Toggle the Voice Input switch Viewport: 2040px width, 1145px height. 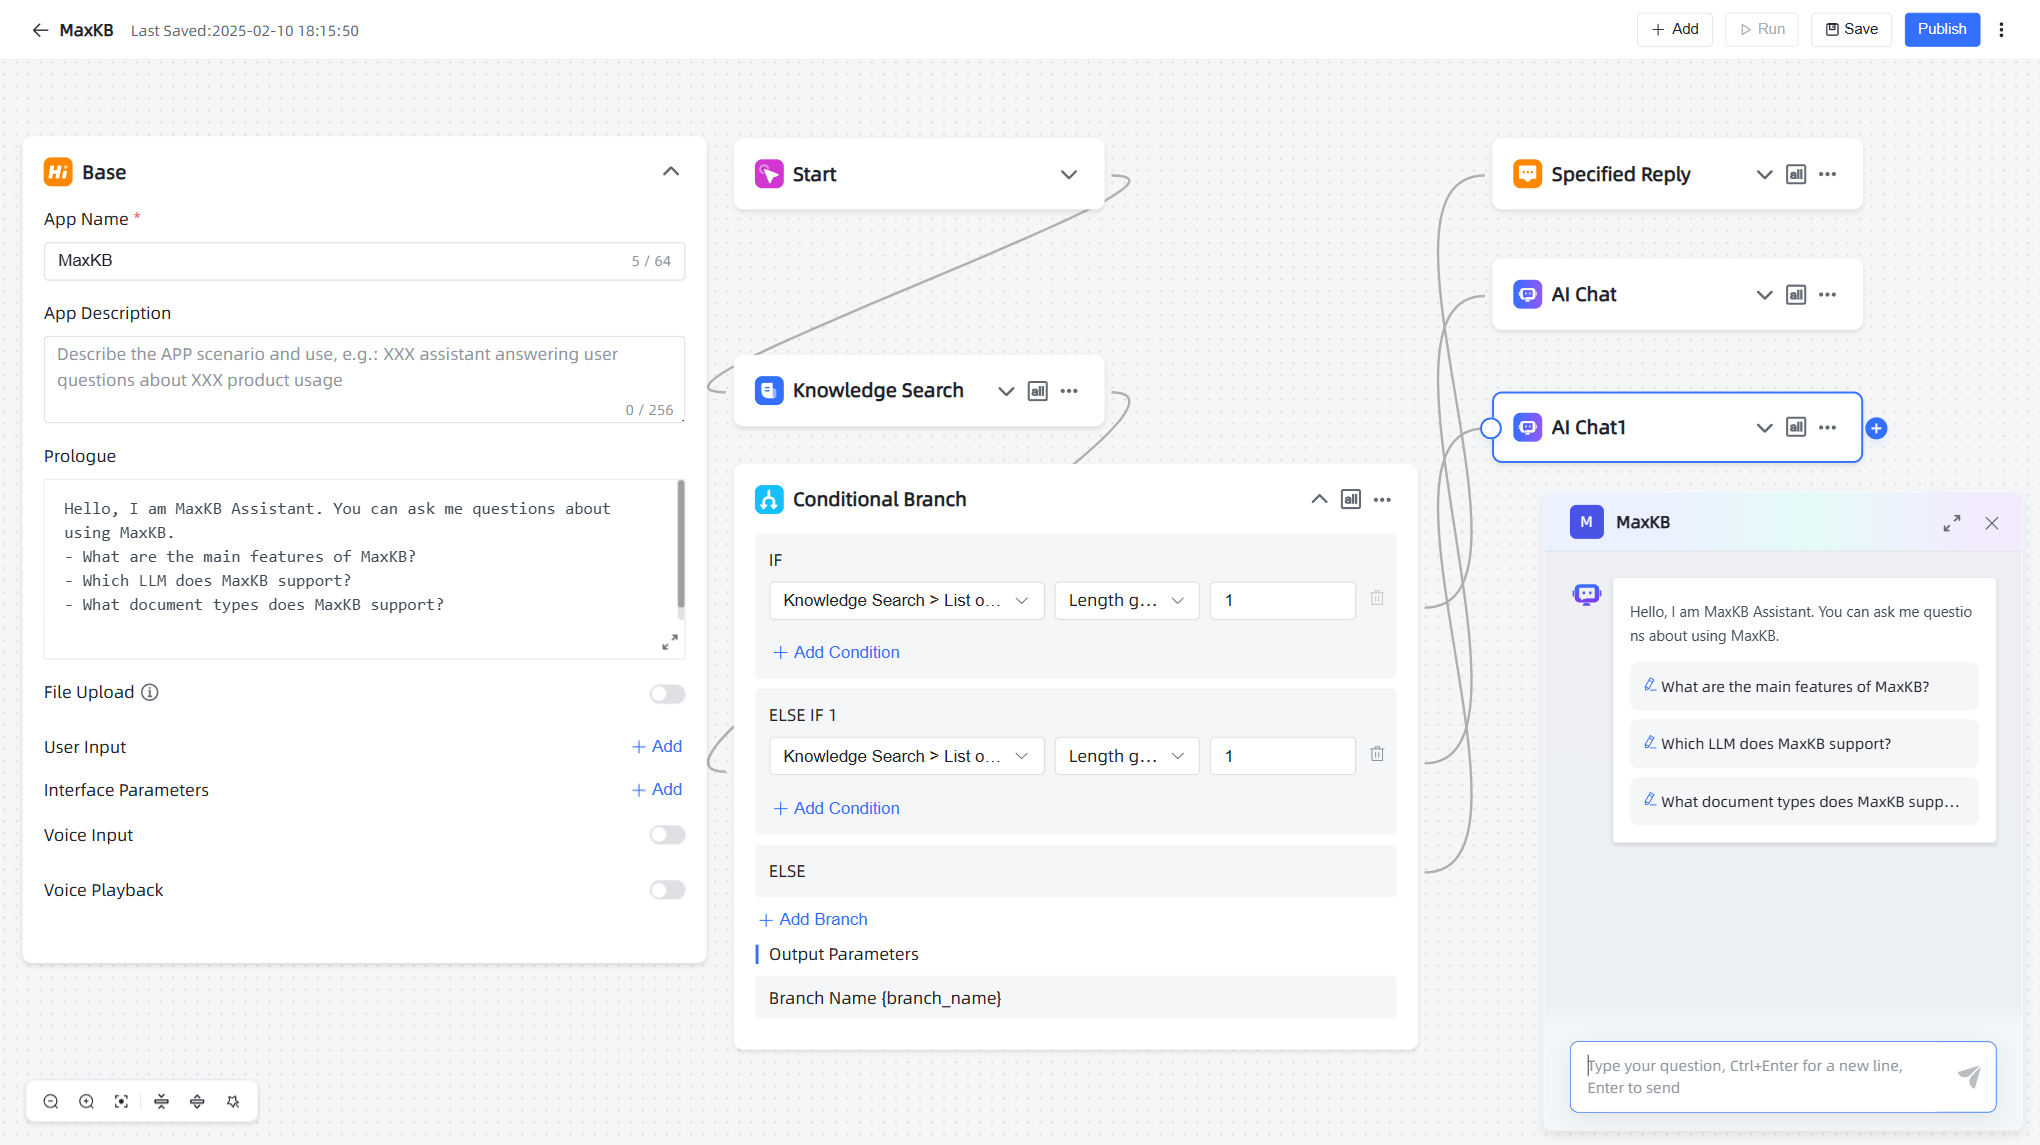(x=667, y=835)
